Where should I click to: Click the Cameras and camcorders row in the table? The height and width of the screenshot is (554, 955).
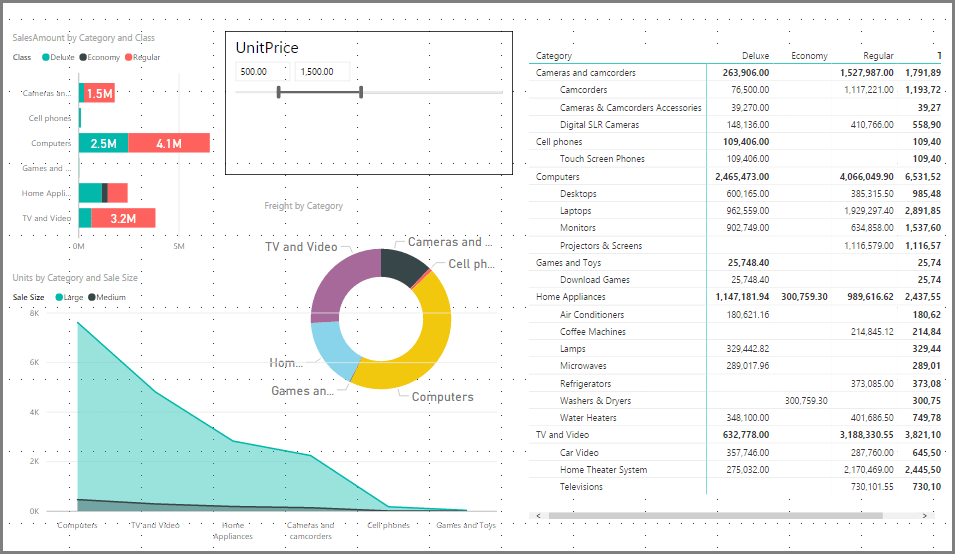pyautogui.click(x=735, y=72)
